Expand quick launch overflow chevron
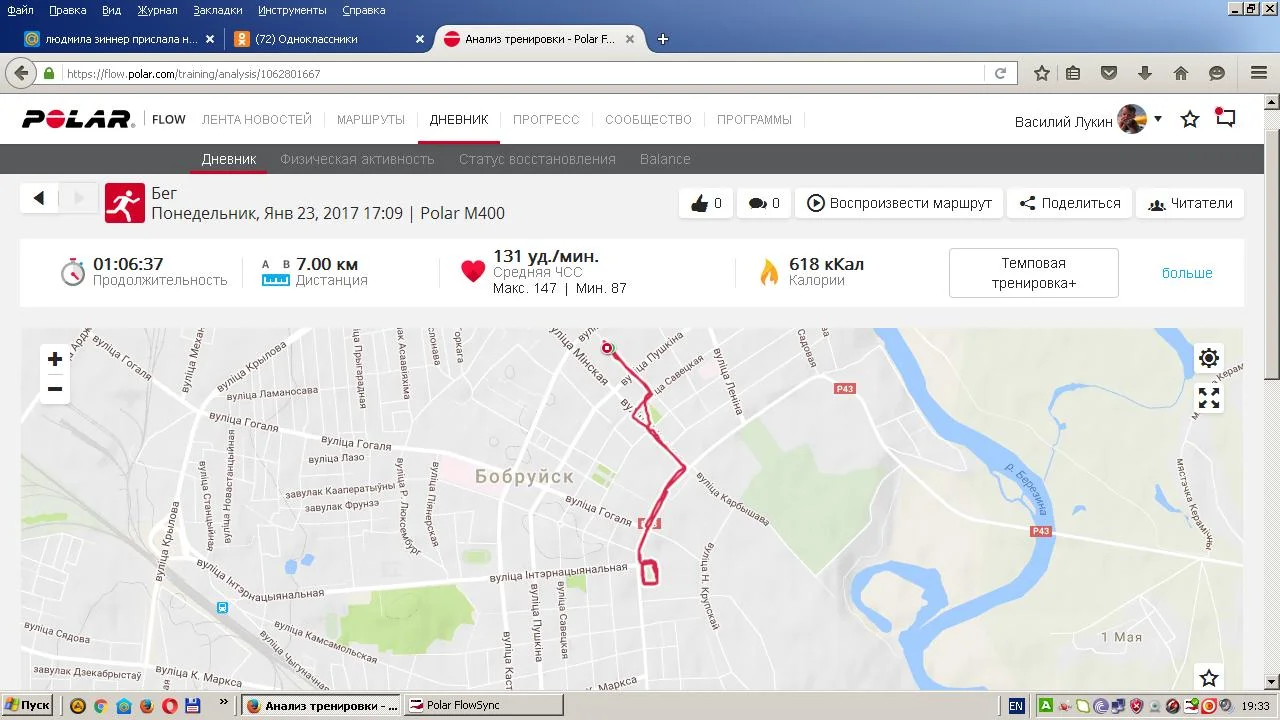The width and height of the screenshot is (1280, 720). 223,702
